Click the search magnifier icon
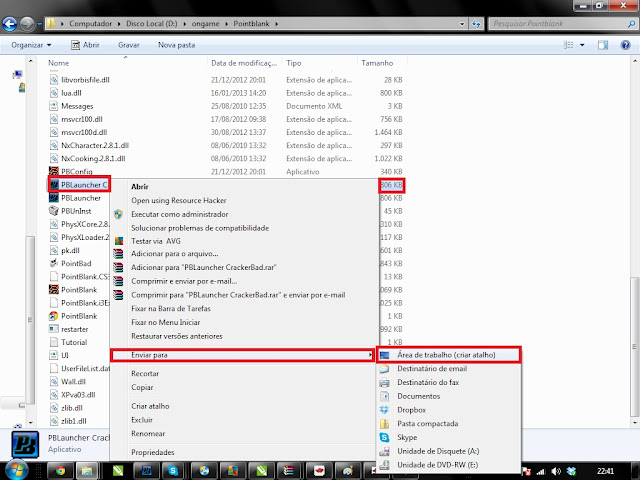 pyautogui.click(x=631, y=24)
